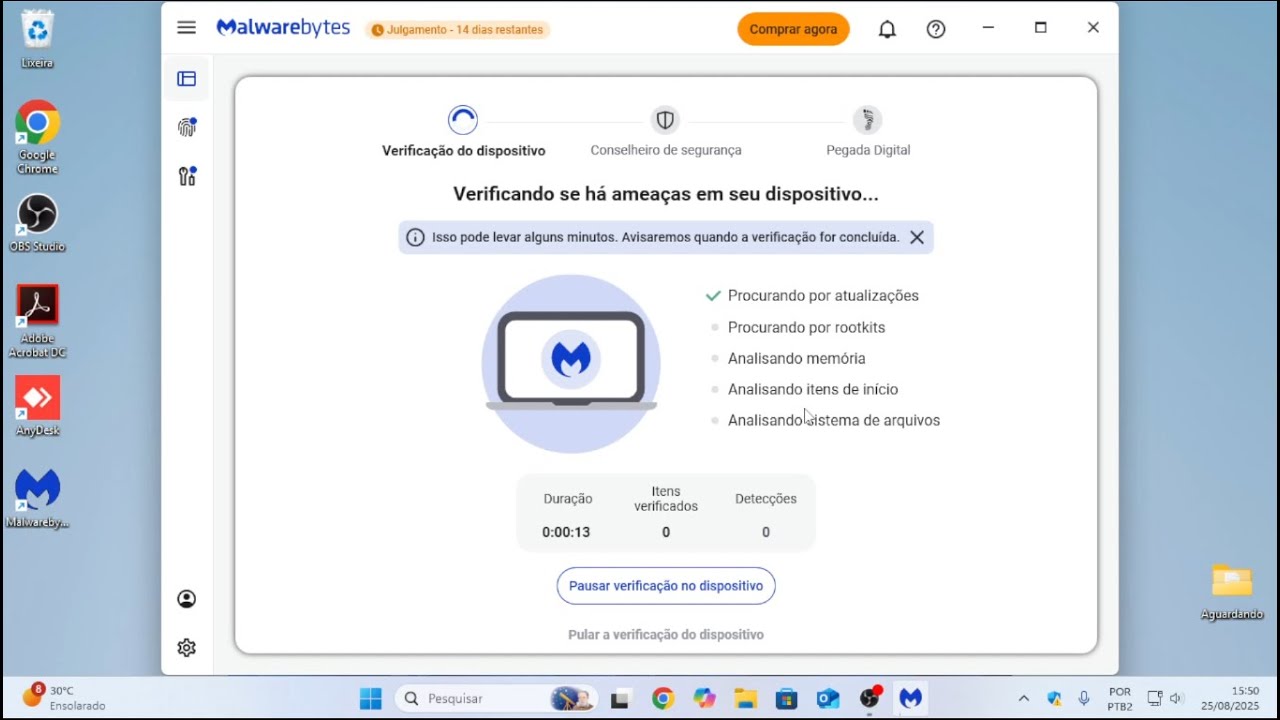Open the account profile icon in sidebar
The width and height of the screenshot is (1280, 720).
tap(186, 599)
